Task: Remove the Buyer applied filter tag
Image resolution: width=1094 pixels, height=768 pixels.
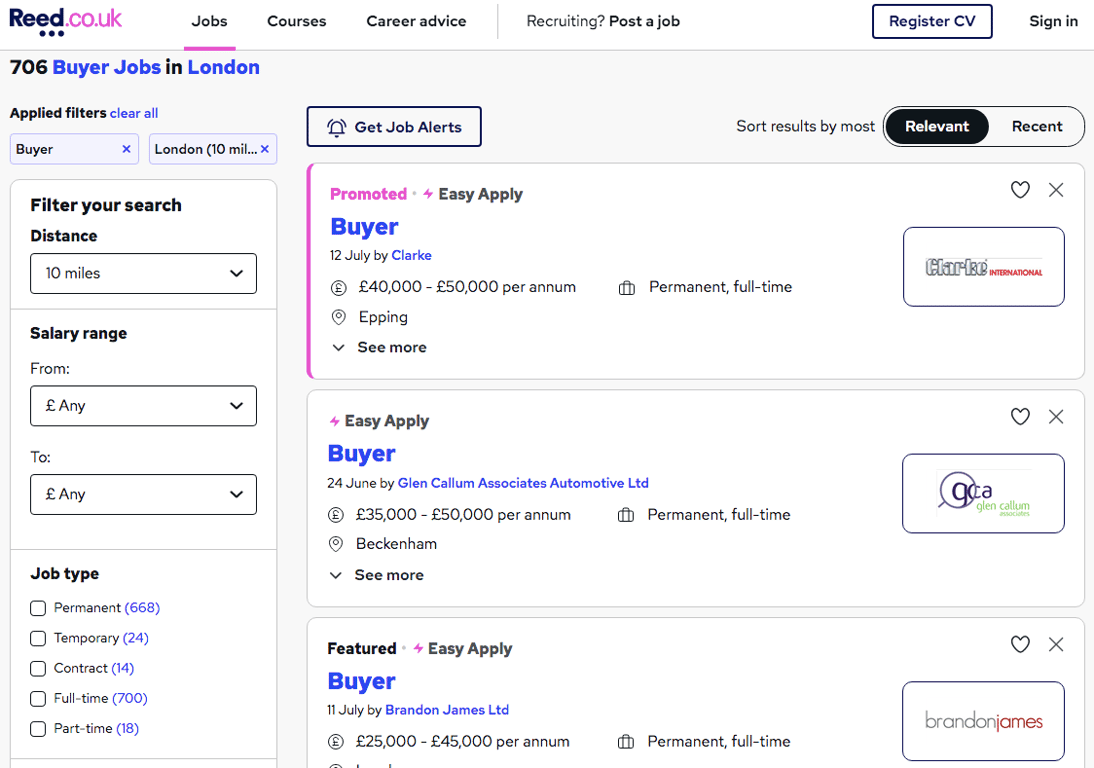Action: (126, 149)
